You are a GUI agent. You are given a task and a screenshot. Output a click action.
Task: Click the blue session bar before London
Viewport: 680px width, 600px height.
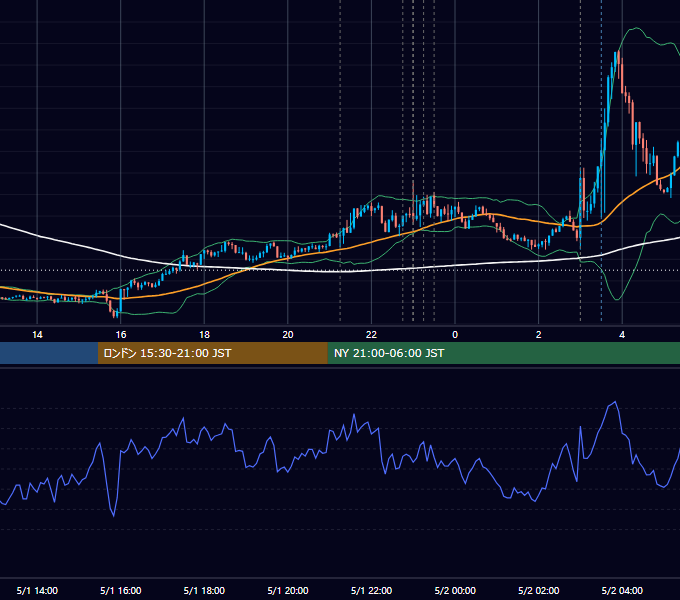pyautogui.click(x=49, y=353)
